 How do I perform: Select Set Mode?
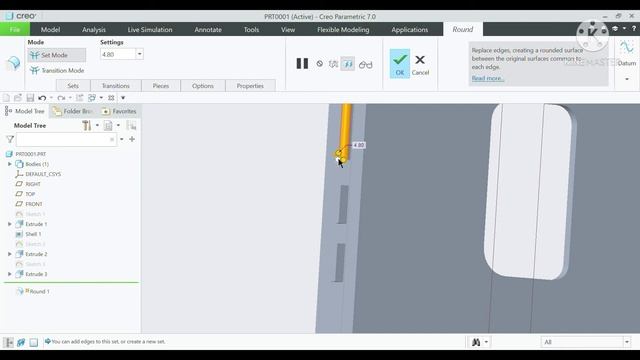(57, 55)
